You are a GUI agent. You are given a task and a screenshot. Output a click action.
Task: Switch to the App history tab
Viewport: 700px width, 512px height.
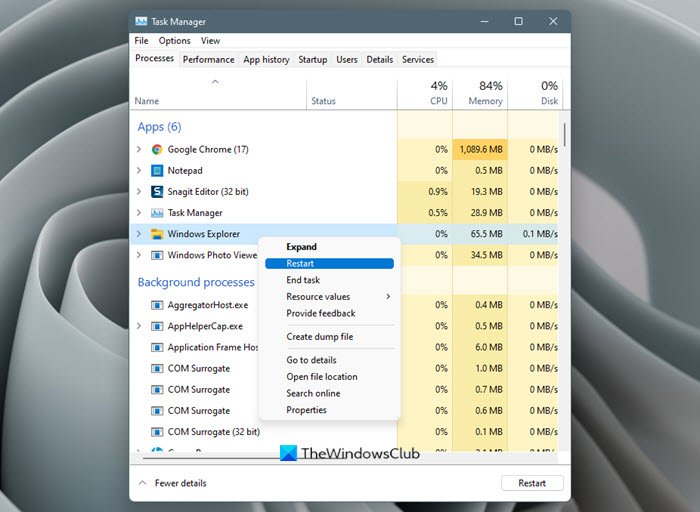click(x=267, y=59)
